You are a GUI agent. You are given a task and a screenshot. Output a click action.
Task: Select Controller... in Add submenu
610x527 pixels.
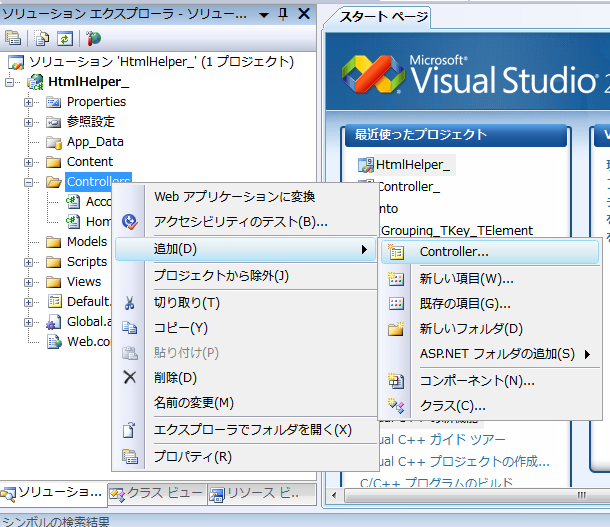[490, 252]
